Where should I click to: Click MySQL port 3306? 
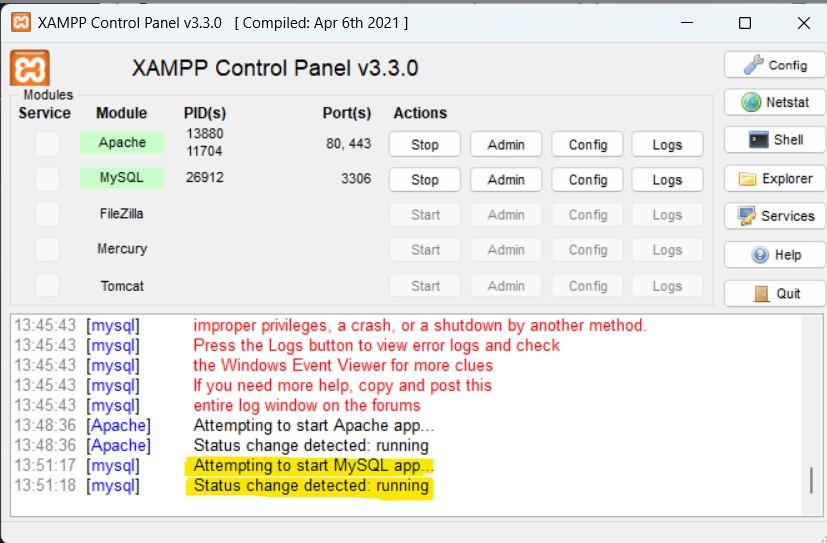[x=356, y=179]
